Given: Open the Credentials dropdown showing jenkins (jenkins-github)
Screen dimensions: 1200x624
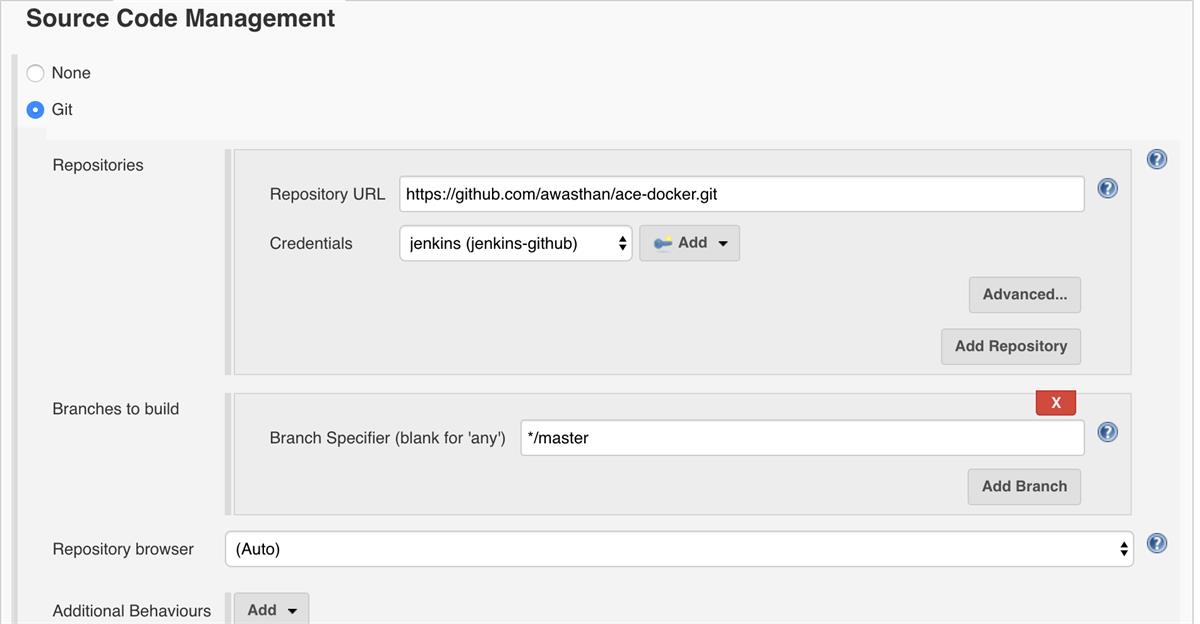Looking at the screenshot, I should pyautogui.click(x=515, y=242).
